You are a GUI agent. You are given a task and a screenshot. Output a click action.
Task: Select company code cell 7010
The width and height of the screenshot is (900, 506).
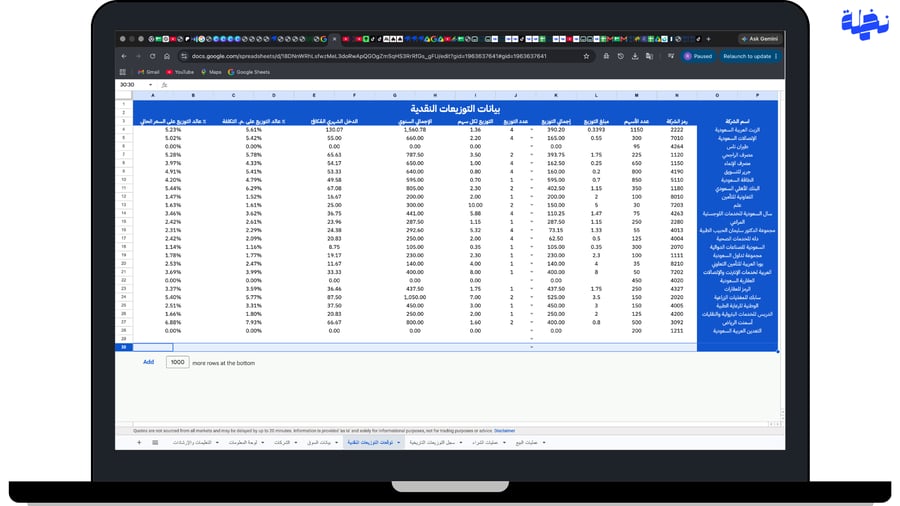tap(677, 138)
